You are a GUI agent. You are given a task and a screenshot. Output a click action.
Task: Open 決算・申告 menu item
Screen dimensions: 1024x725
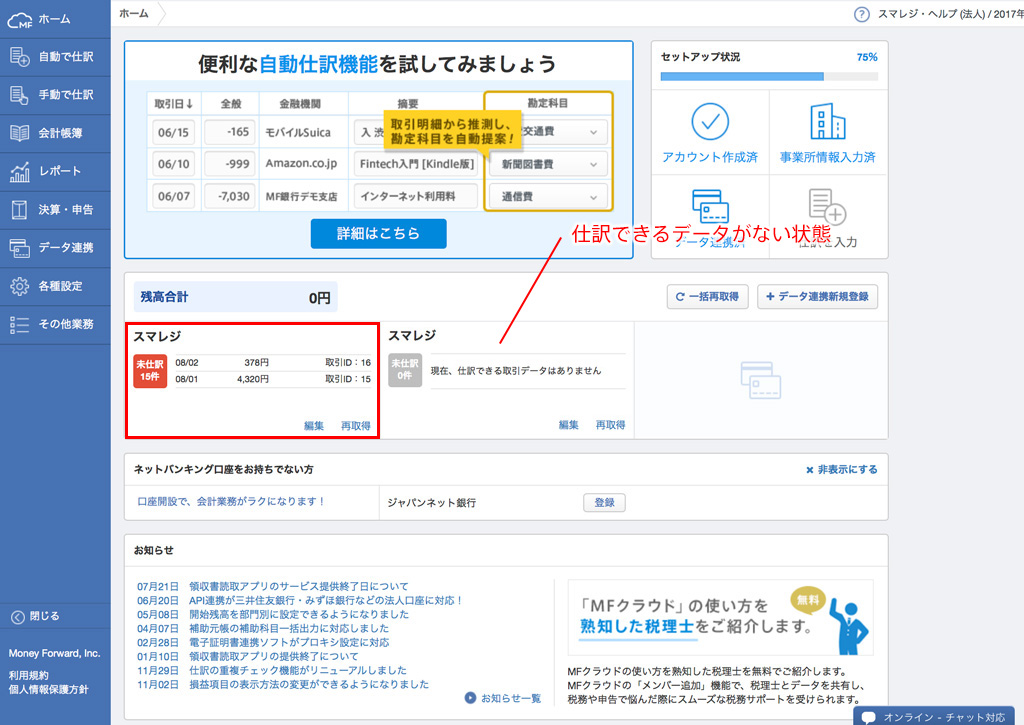click(x=55, y=210)
